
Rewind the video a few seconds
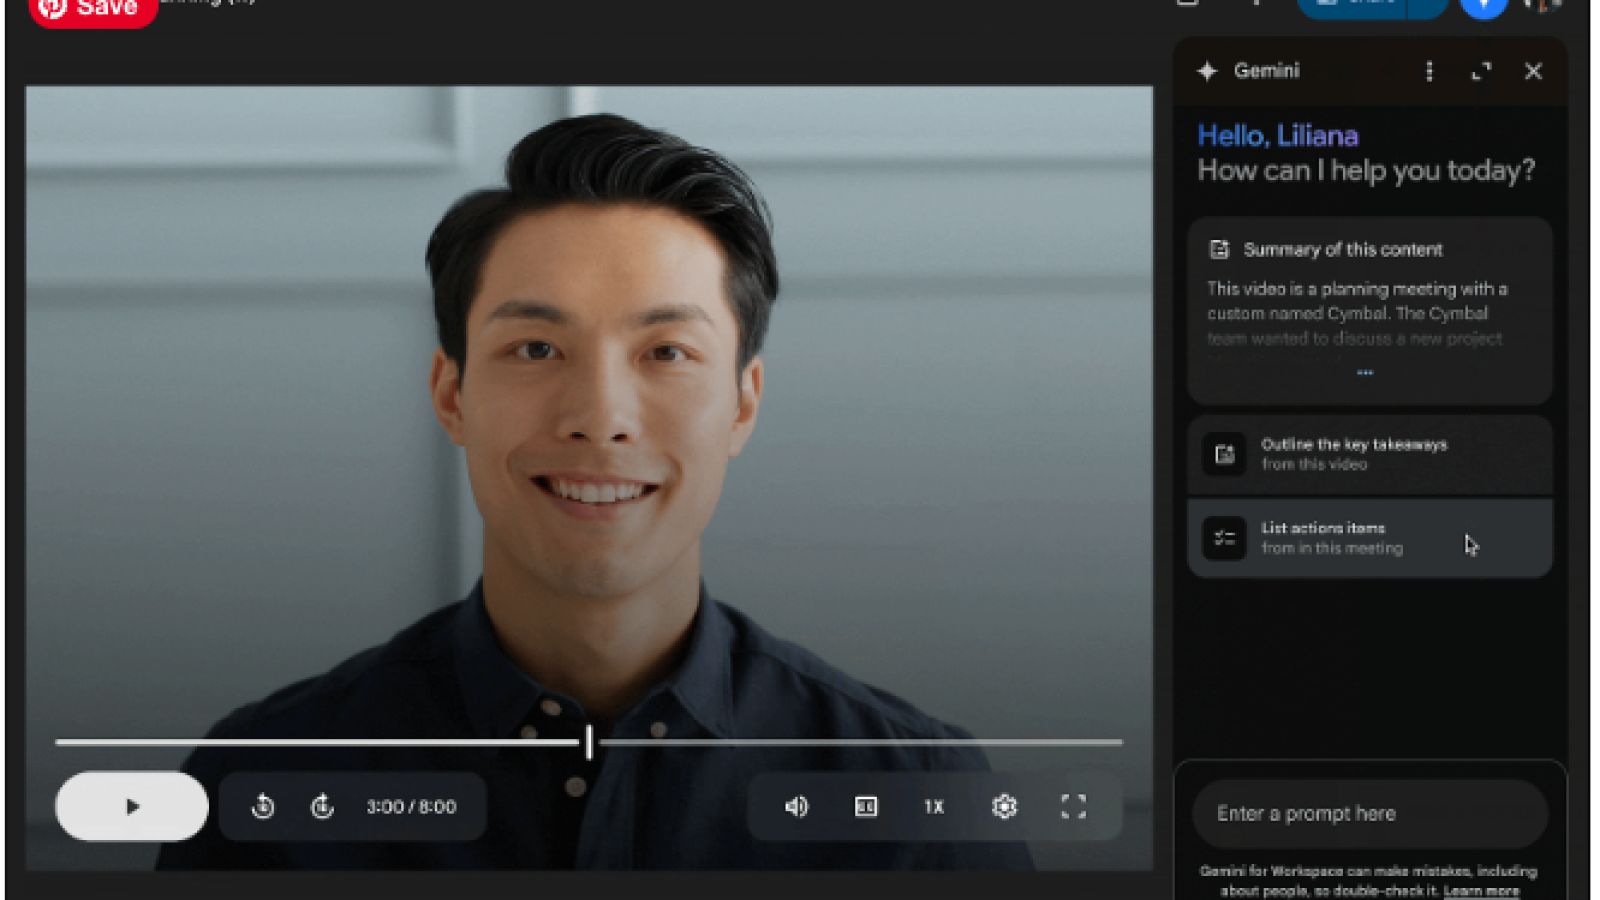coord(263,806)
